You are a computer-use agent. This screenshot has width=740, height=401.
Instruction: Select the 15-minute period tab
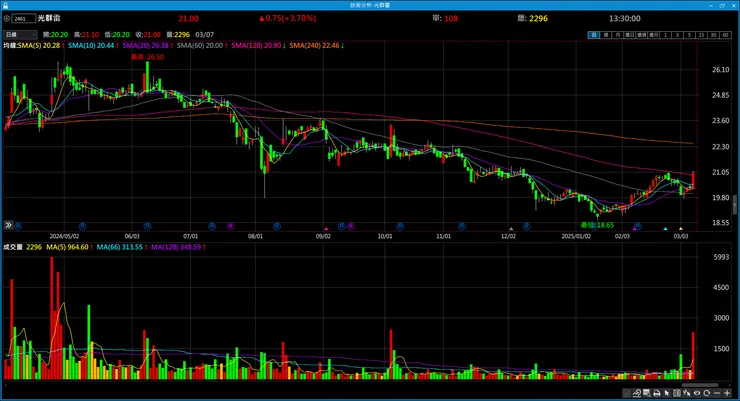click(701, 35)
